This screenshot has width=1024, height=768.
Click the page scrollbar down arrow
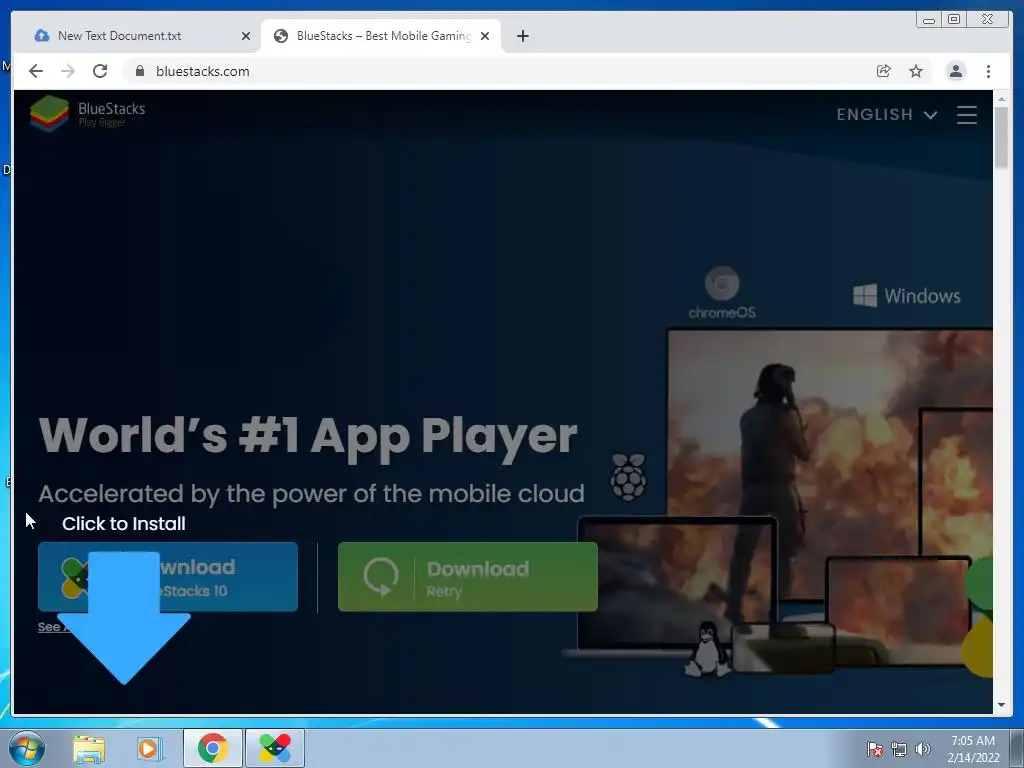(x=1001, y=705)
